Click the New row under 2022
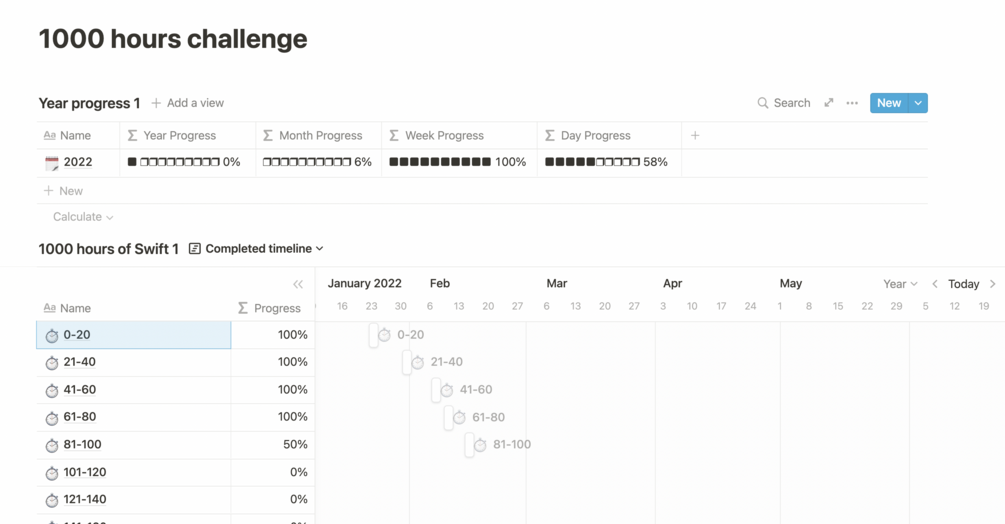Viewport: 1005px width, 524px height. pos(64,190)
